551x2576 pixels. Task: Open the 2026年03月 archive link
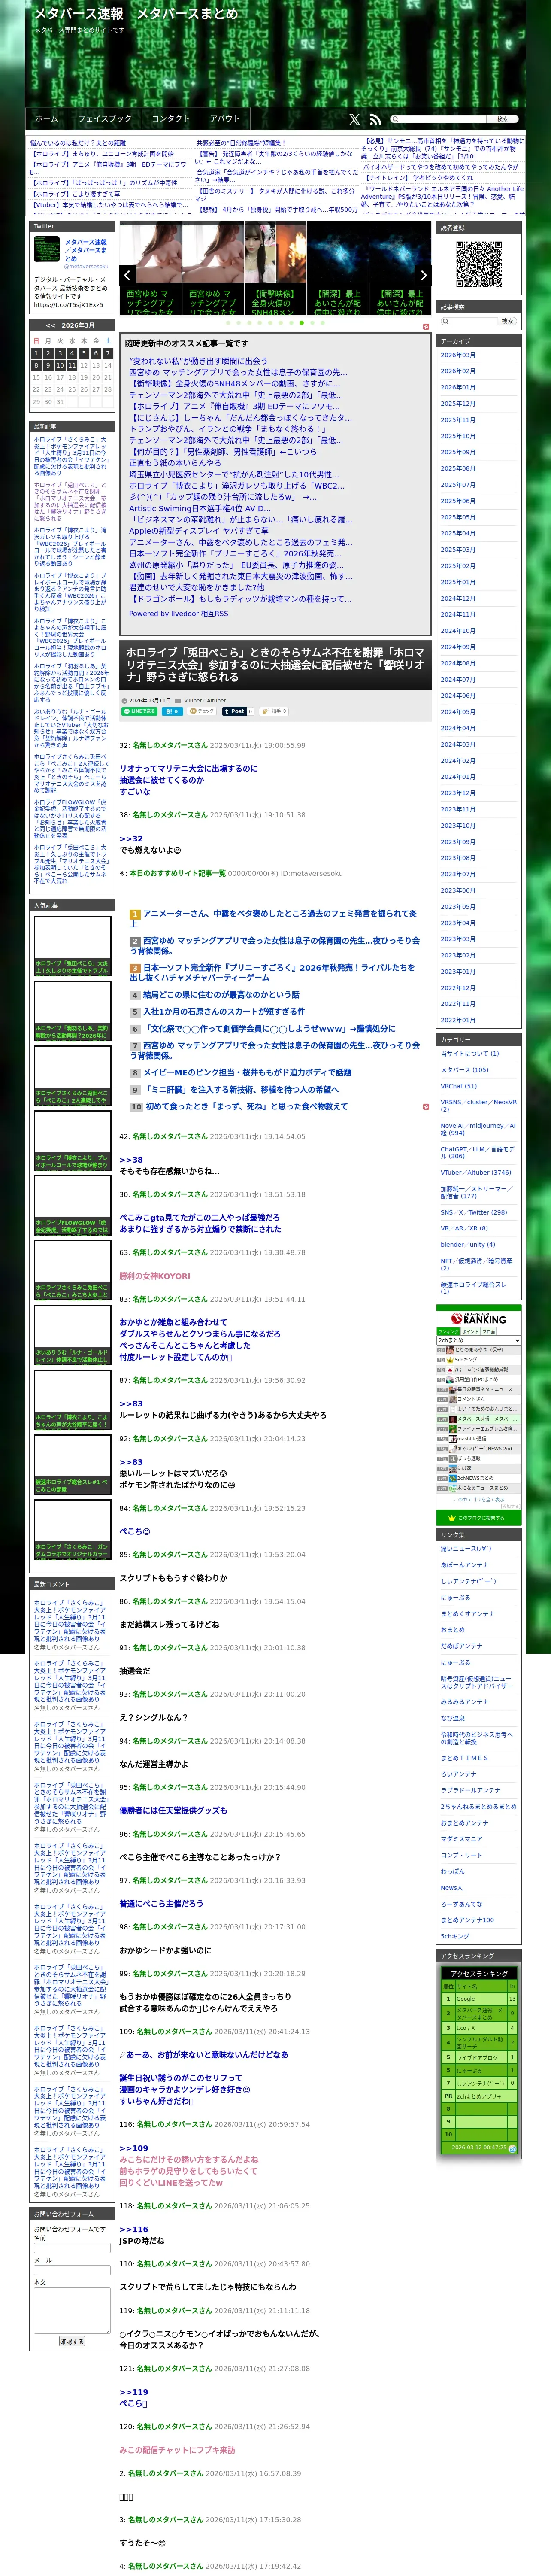point(458,355)
